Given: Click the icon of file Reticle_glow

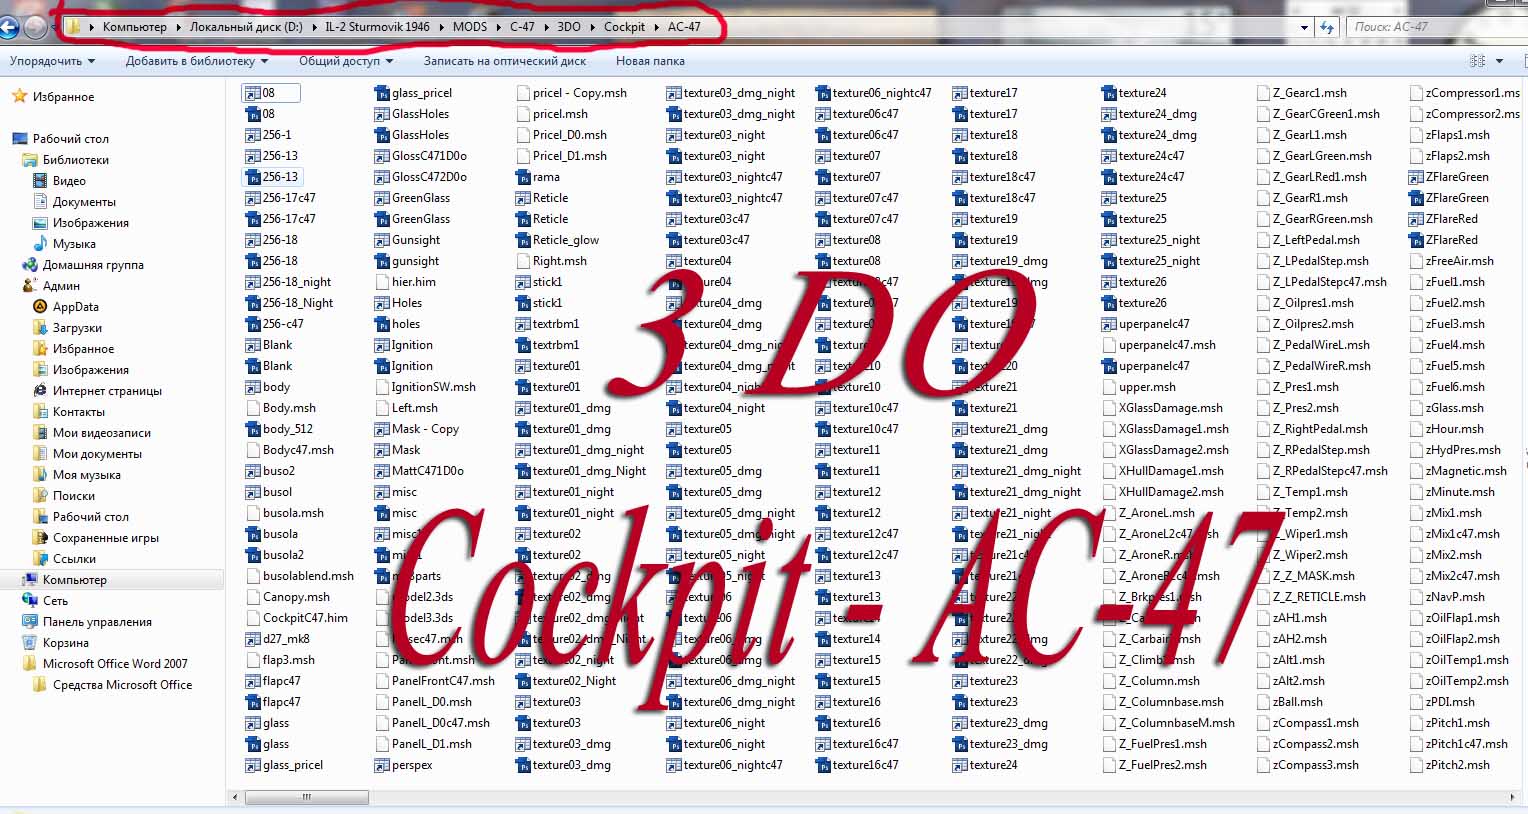Looking at the screenshot, I should (x=523, y=240).
